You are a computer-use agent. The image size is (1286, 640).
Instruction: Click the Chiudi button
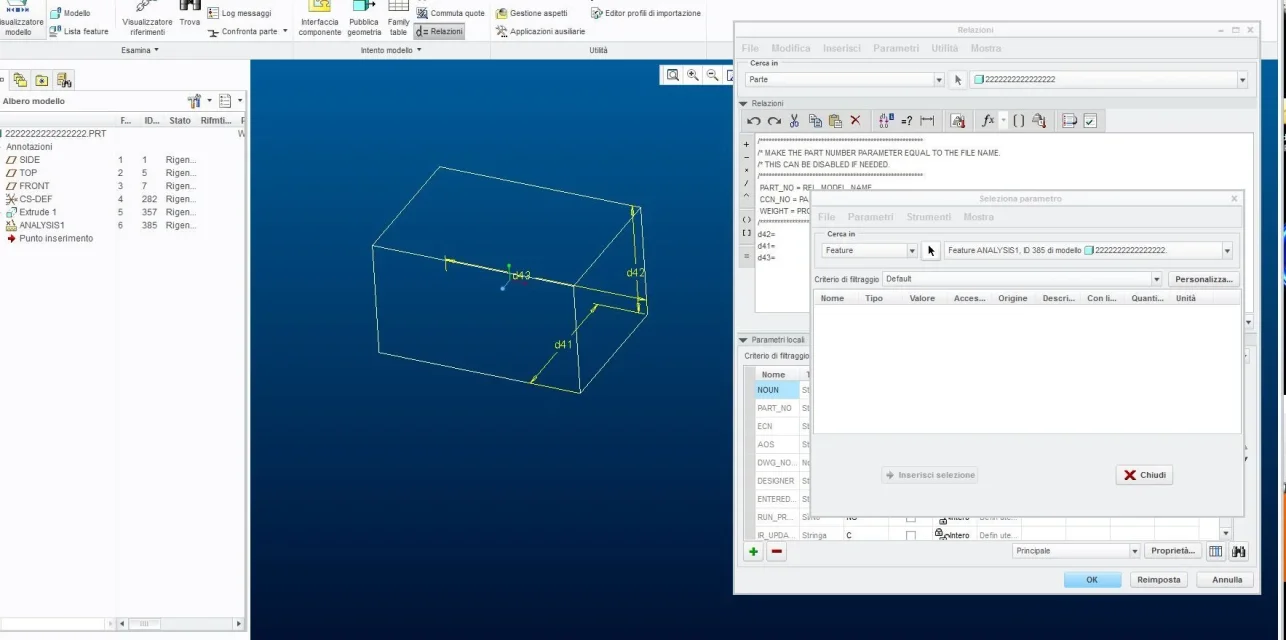(x=1144, y=475)
